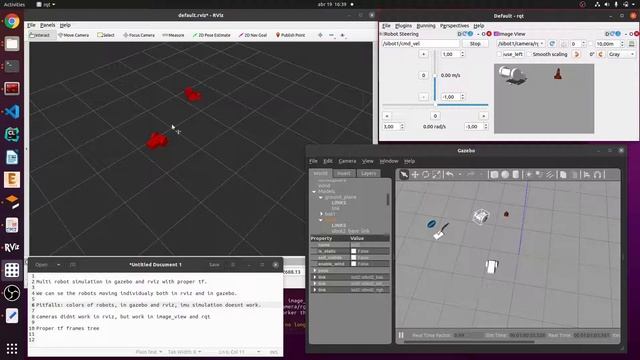This screenshot has height=360, width=640.
Task: Collapse the Models tree node in Gazebo
Action: coord(314,191)
